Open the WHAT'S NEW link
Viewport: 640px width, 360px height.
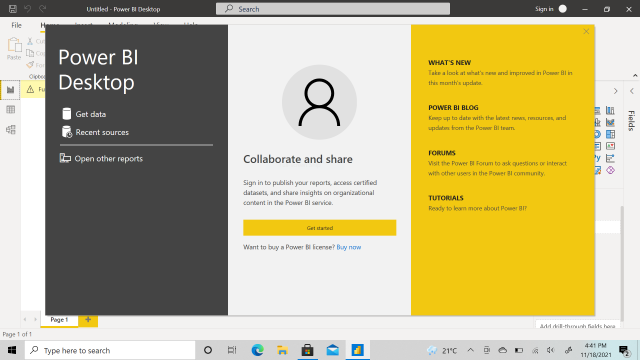(449, 62)
